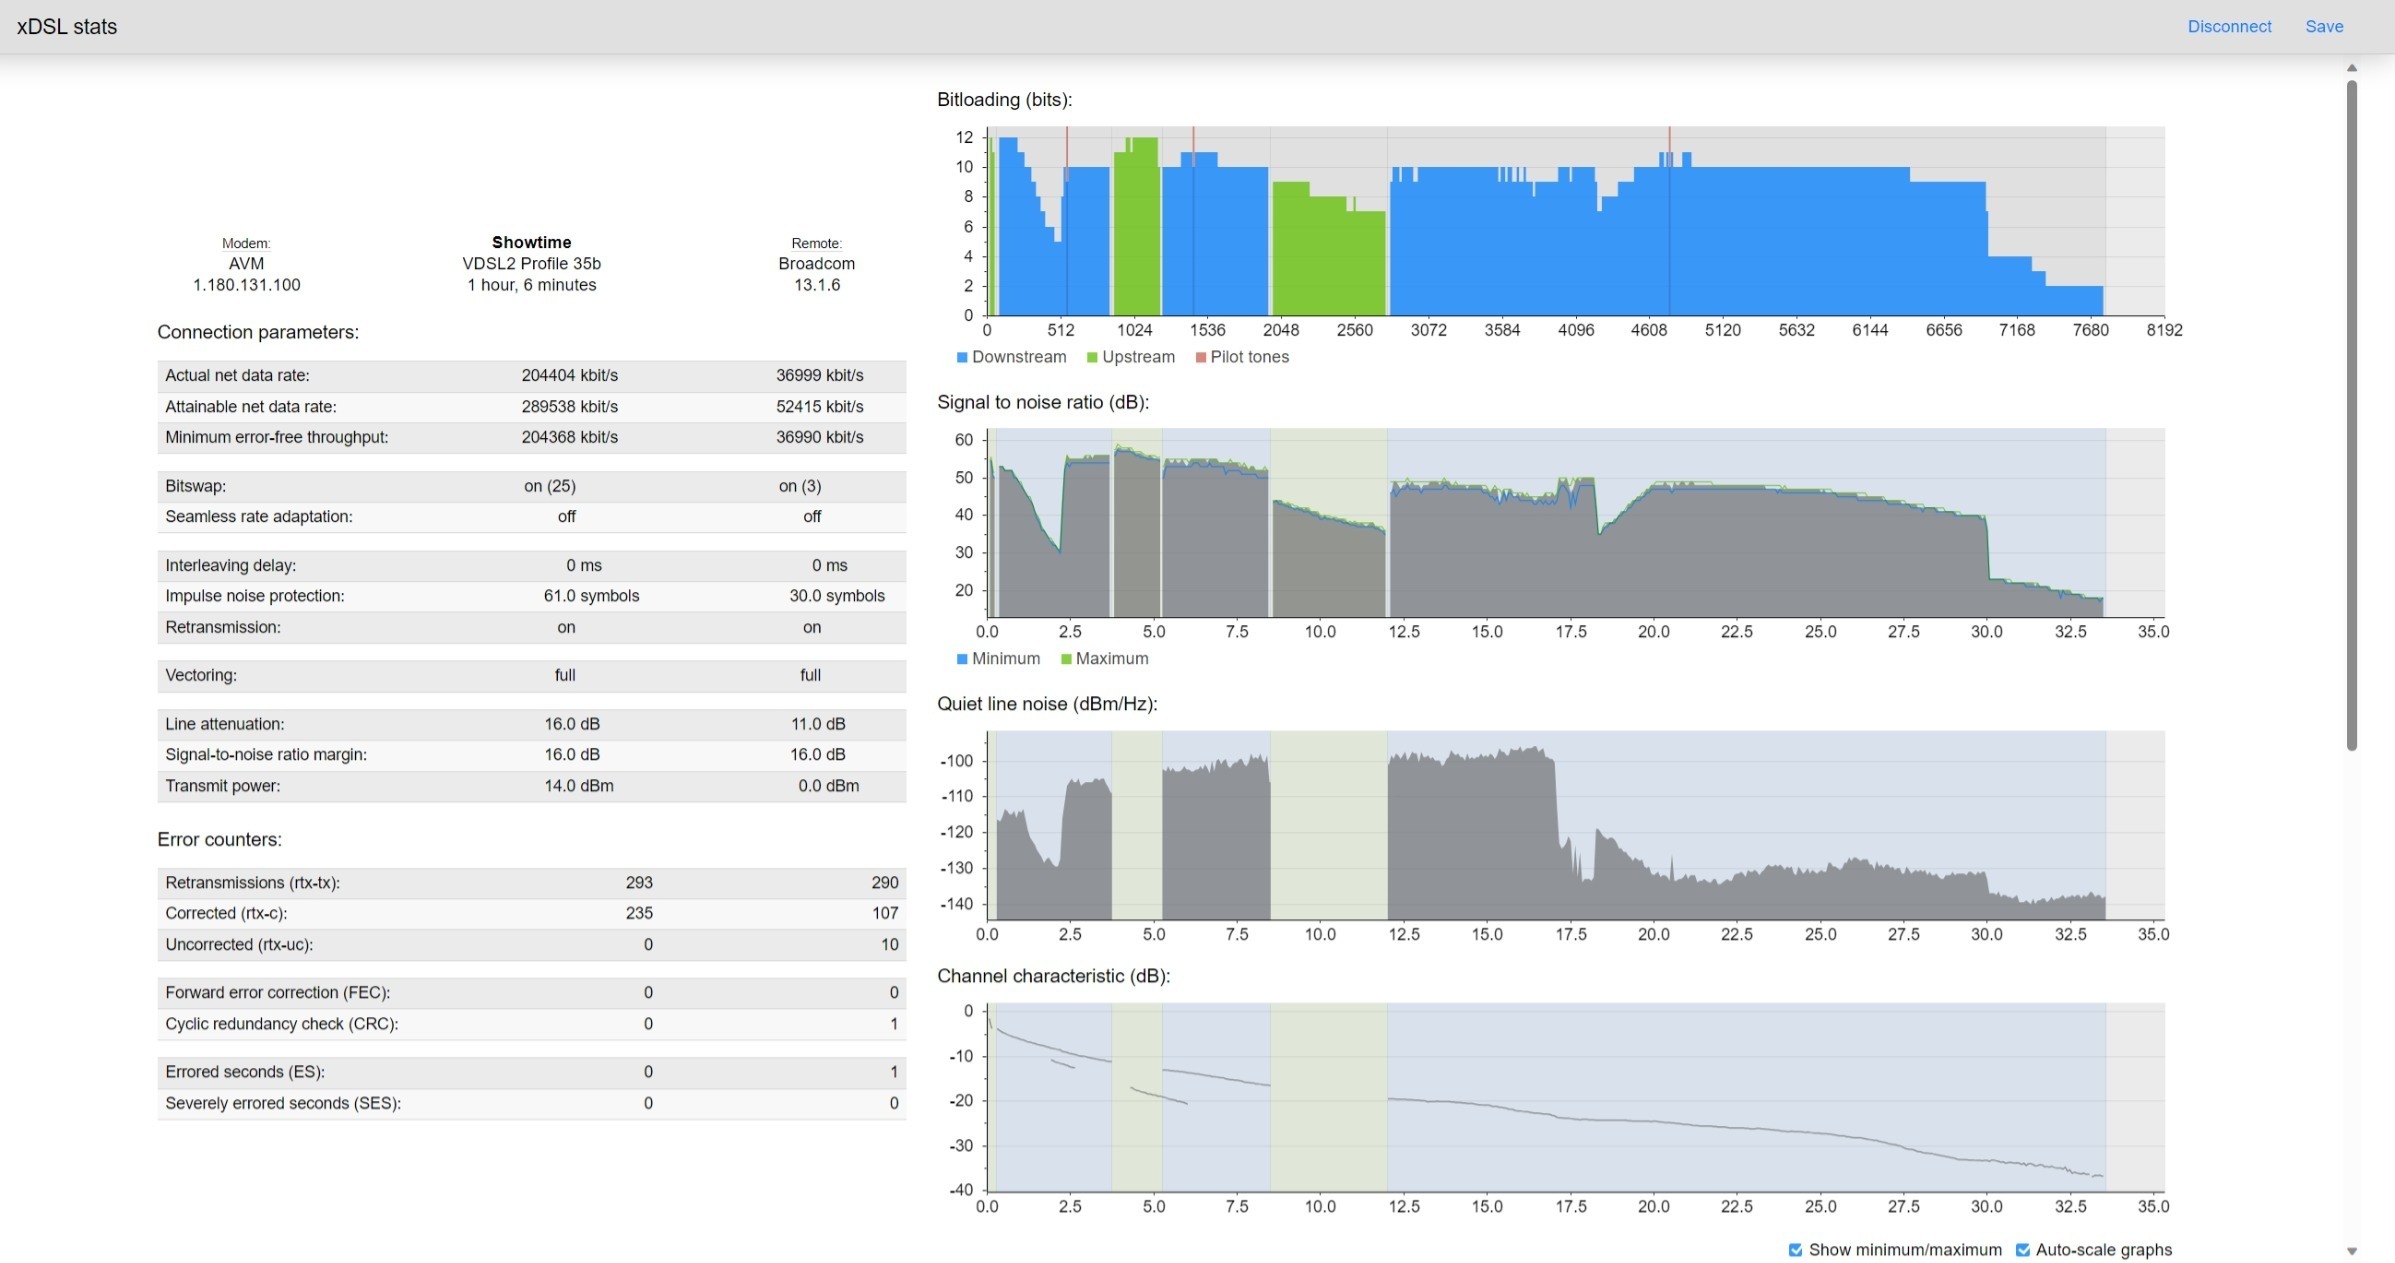Click the Cyclic redundancy check (CRC) label
Screen dimensions: 2395x1263
coord(281,1024)
